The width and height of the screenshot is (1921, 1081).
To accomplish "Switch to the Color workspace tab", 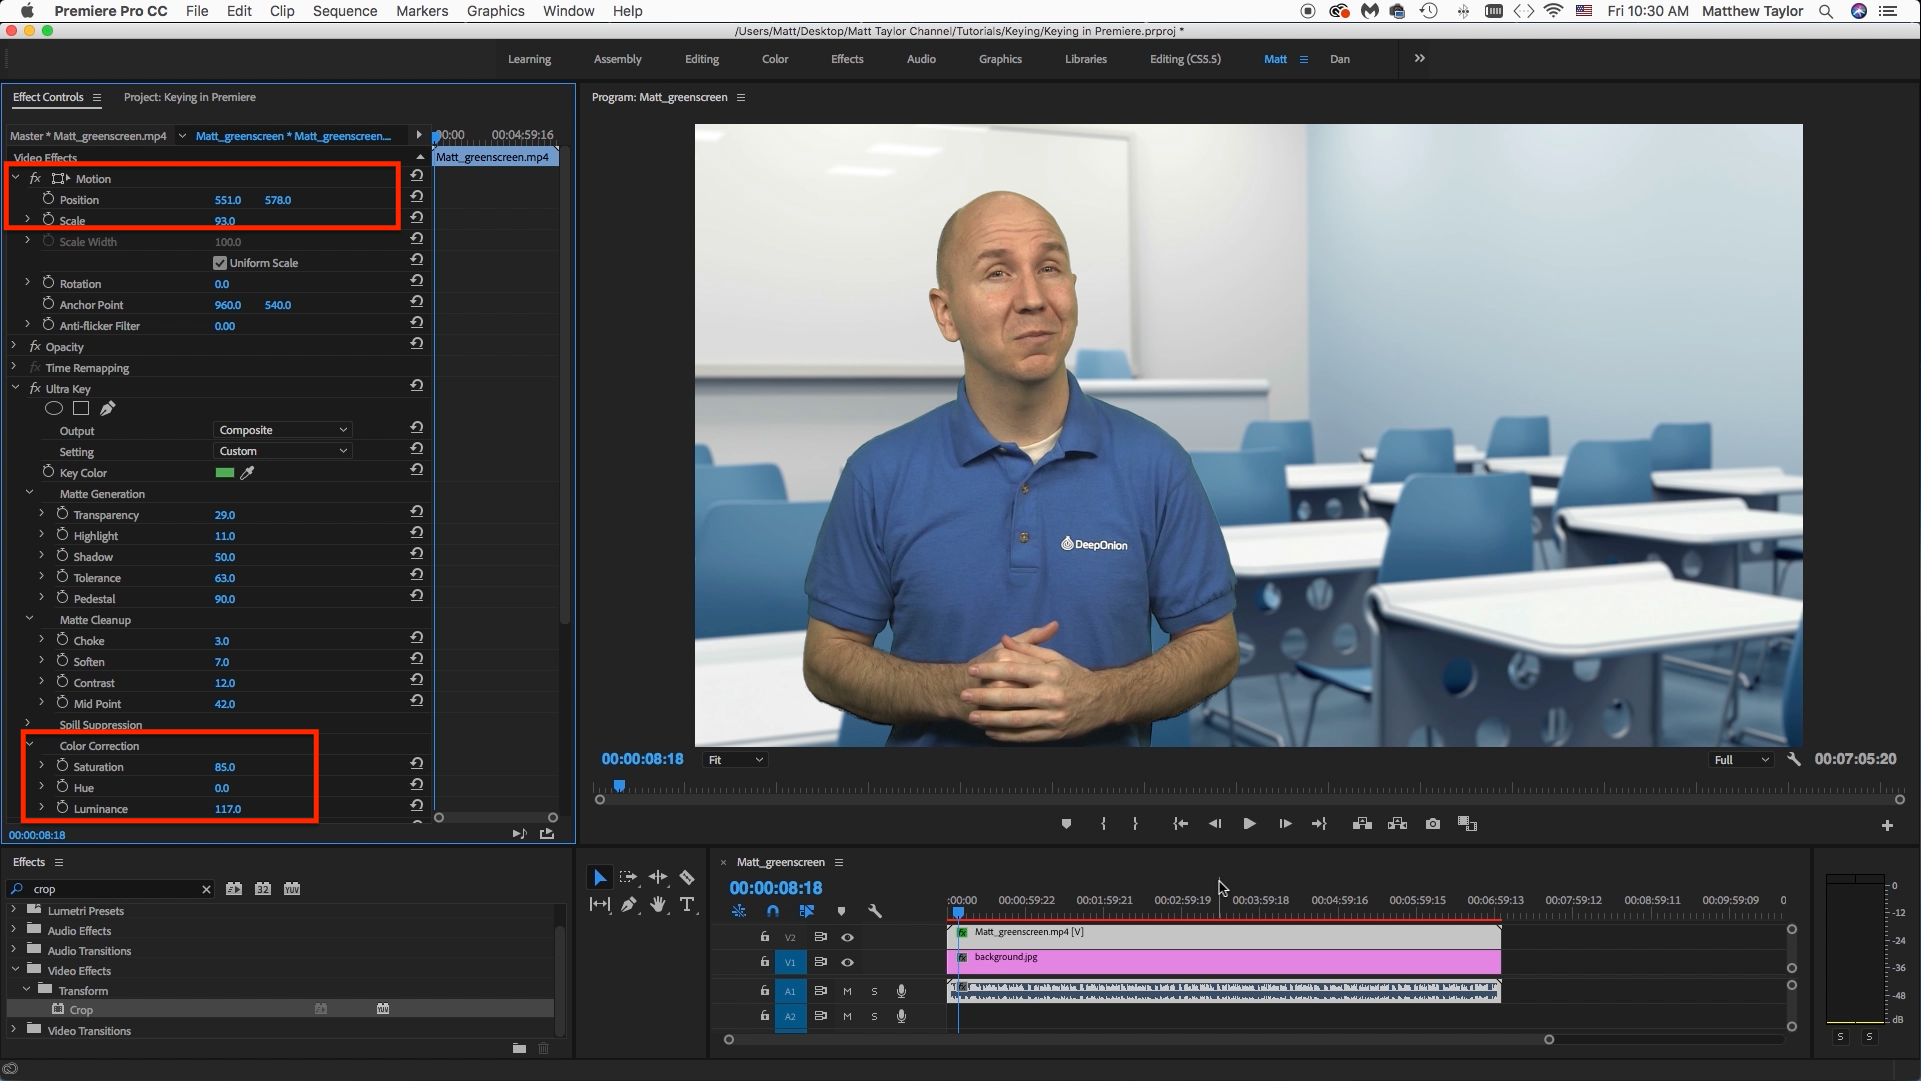I will pyautogui.click(x=775, y=59).
